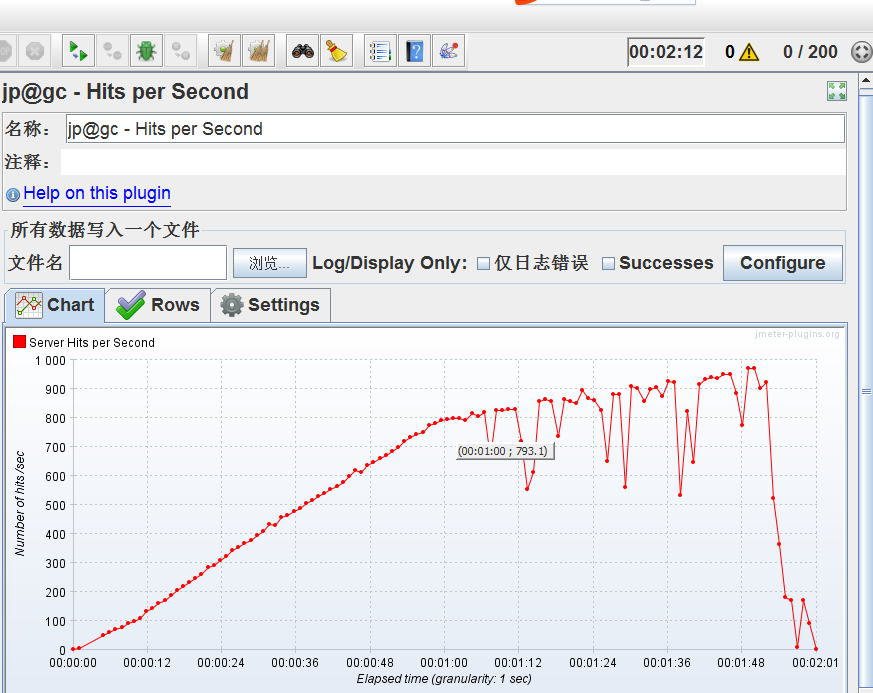This screenshot has height=693, width=873.
Task: Click the Clear single broom icon
Action: point(224,51)
